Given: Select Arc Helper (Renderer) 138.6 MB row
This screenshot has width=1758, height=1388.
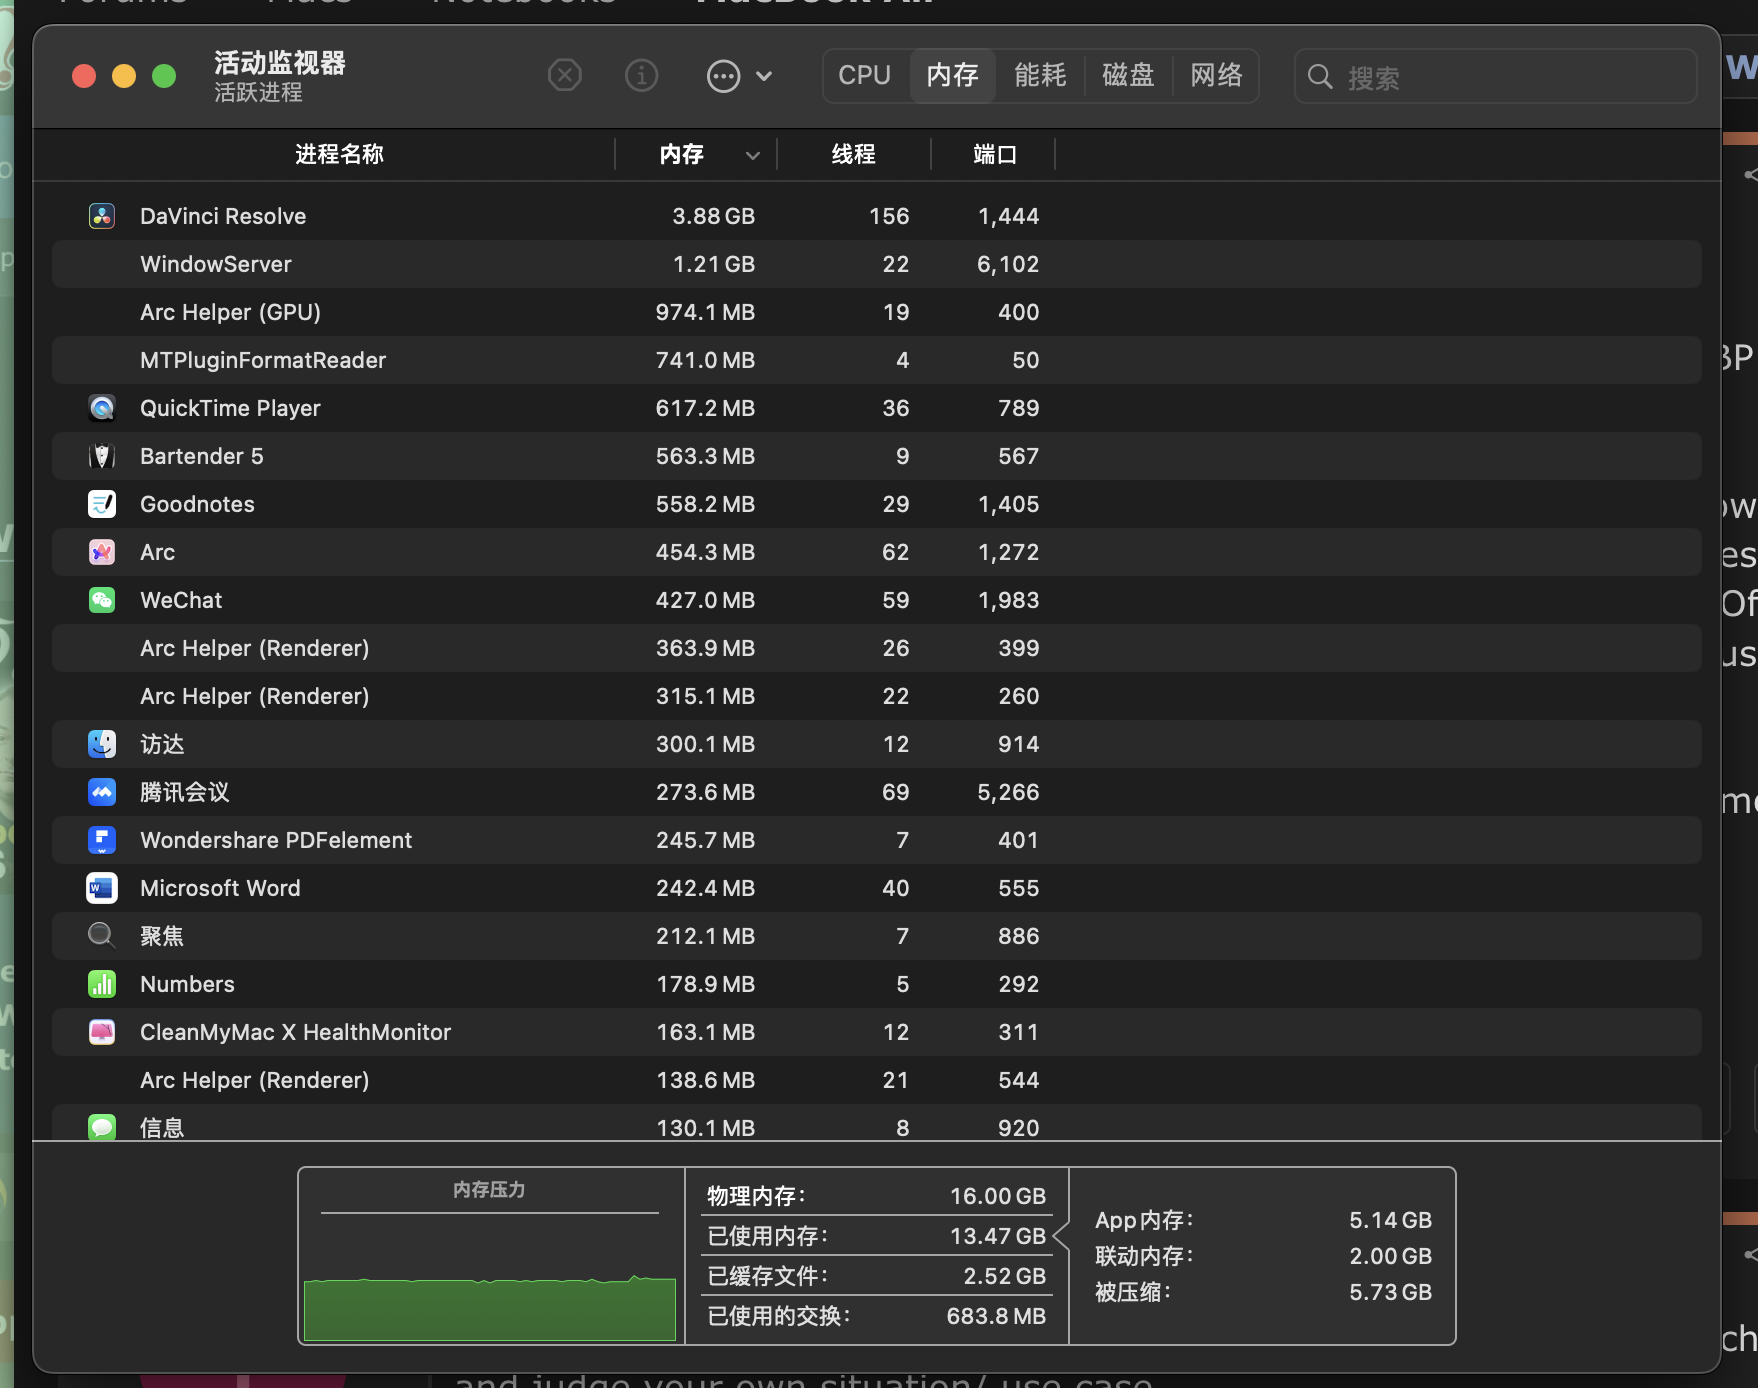Looking at the screenshot, I should [x=877, y=1080].
